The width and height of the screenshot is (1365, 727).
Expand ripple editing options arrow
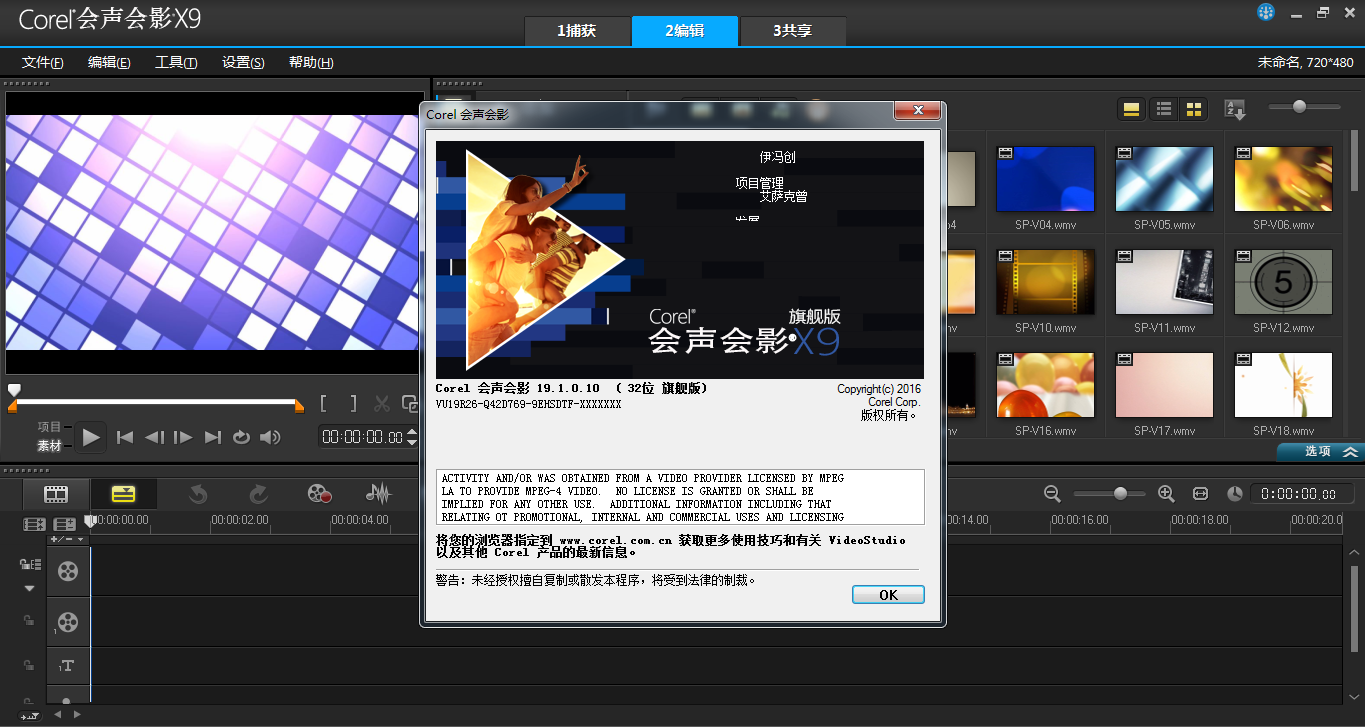click(29, 589)
